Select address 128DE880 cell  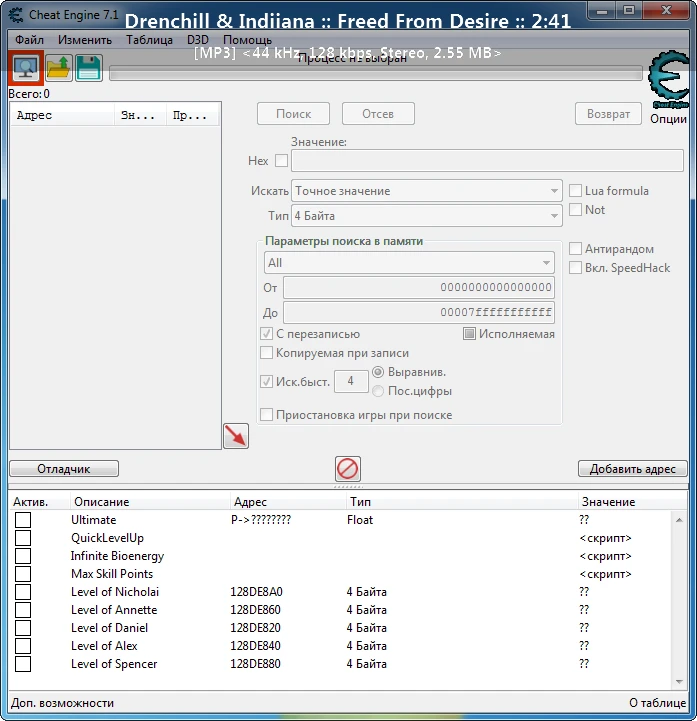(255, 664)
